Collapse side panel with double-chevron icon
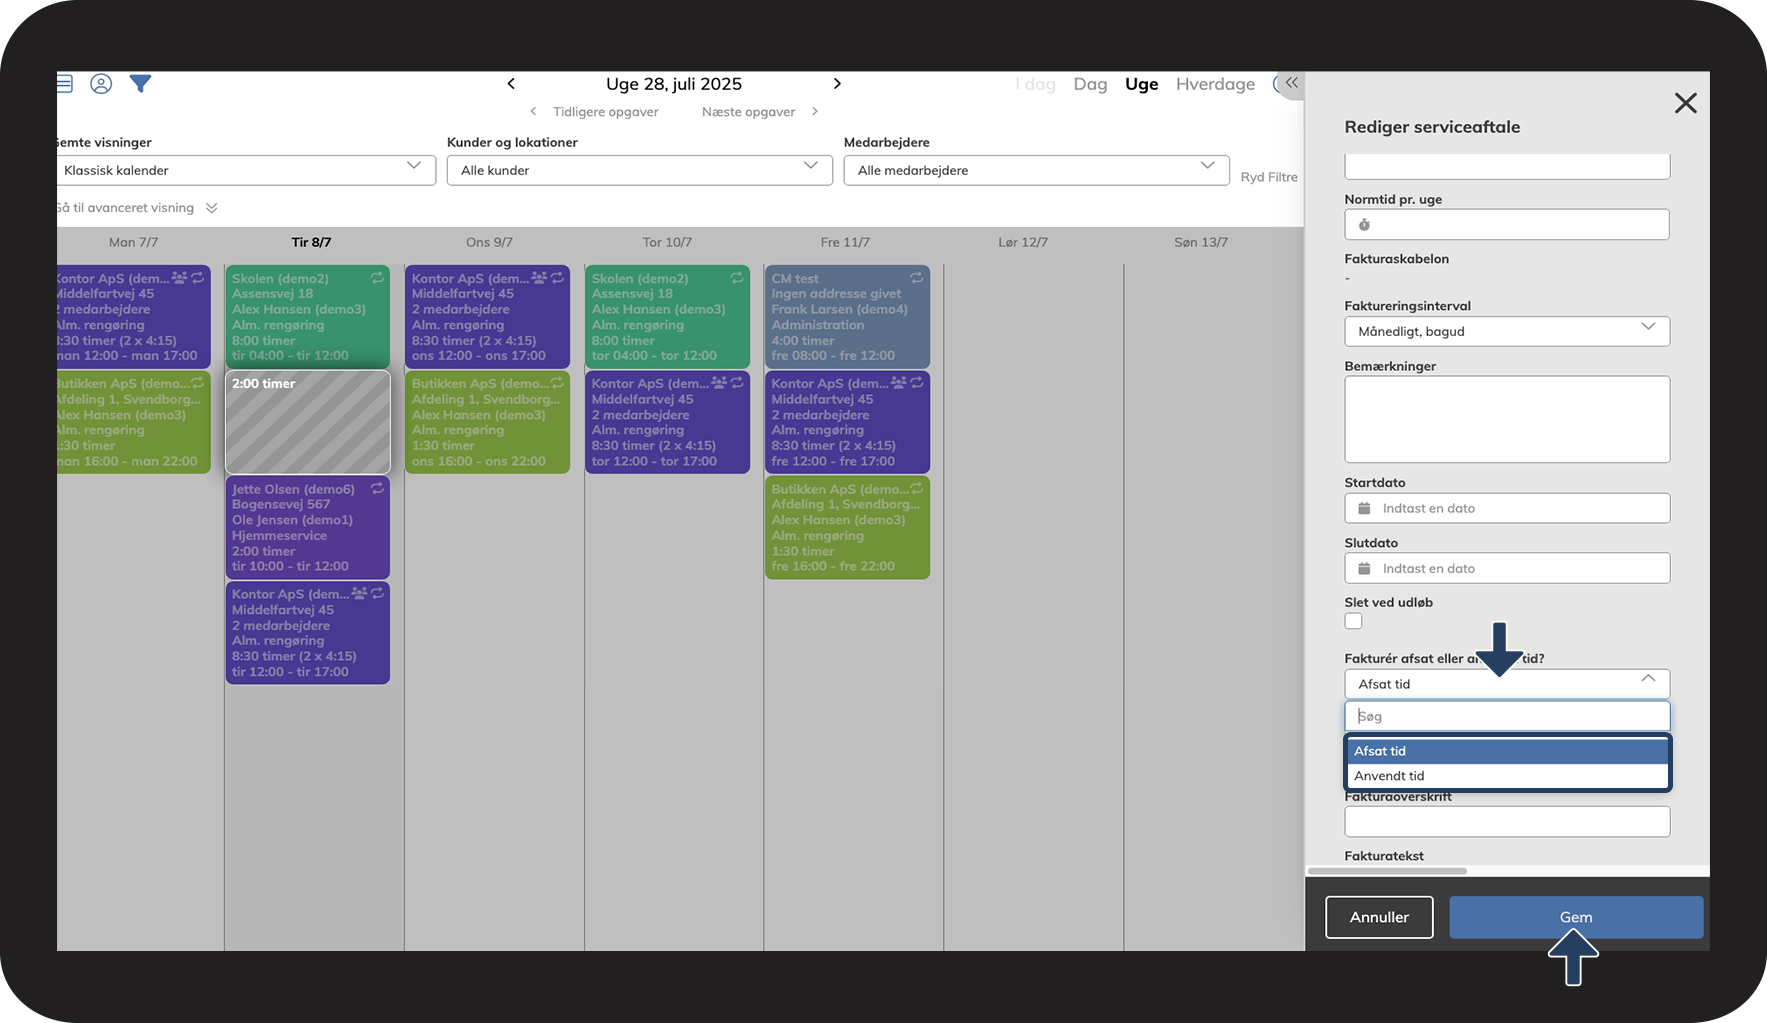1767x1023 pixels. click(1291, 83)
